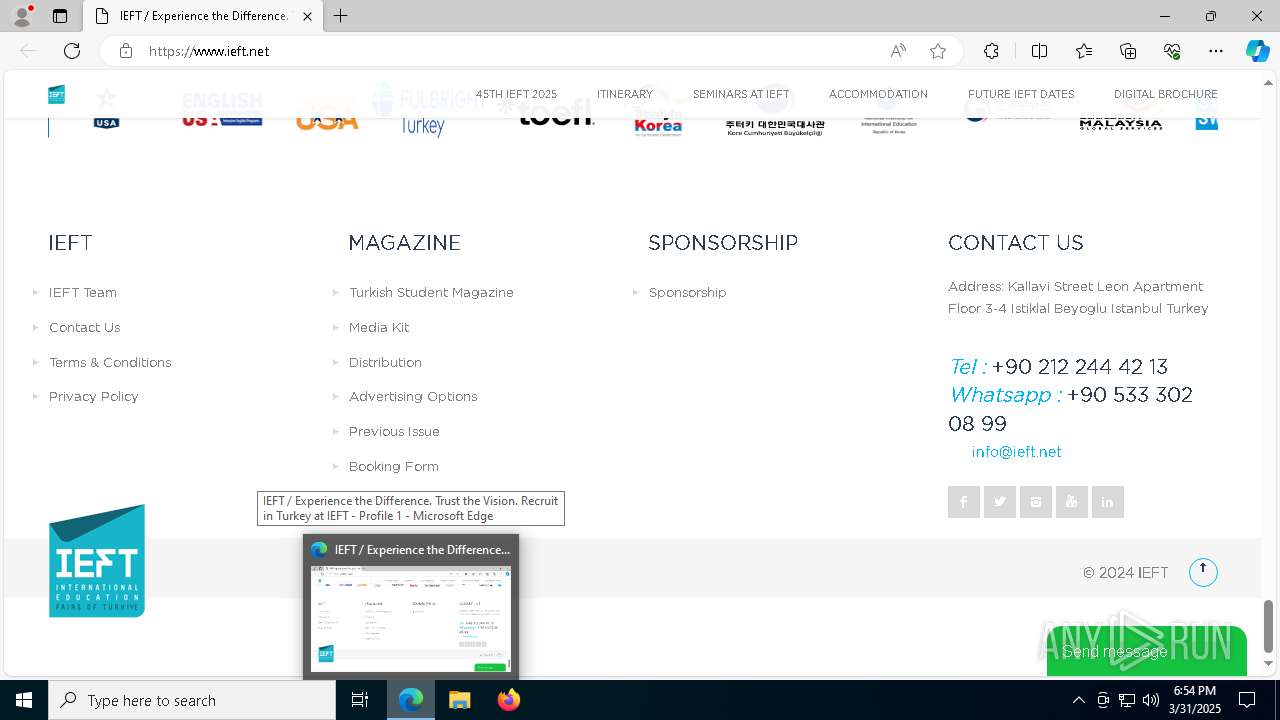
Task: Click the Windows search box
Action: [x=192, y=700]
